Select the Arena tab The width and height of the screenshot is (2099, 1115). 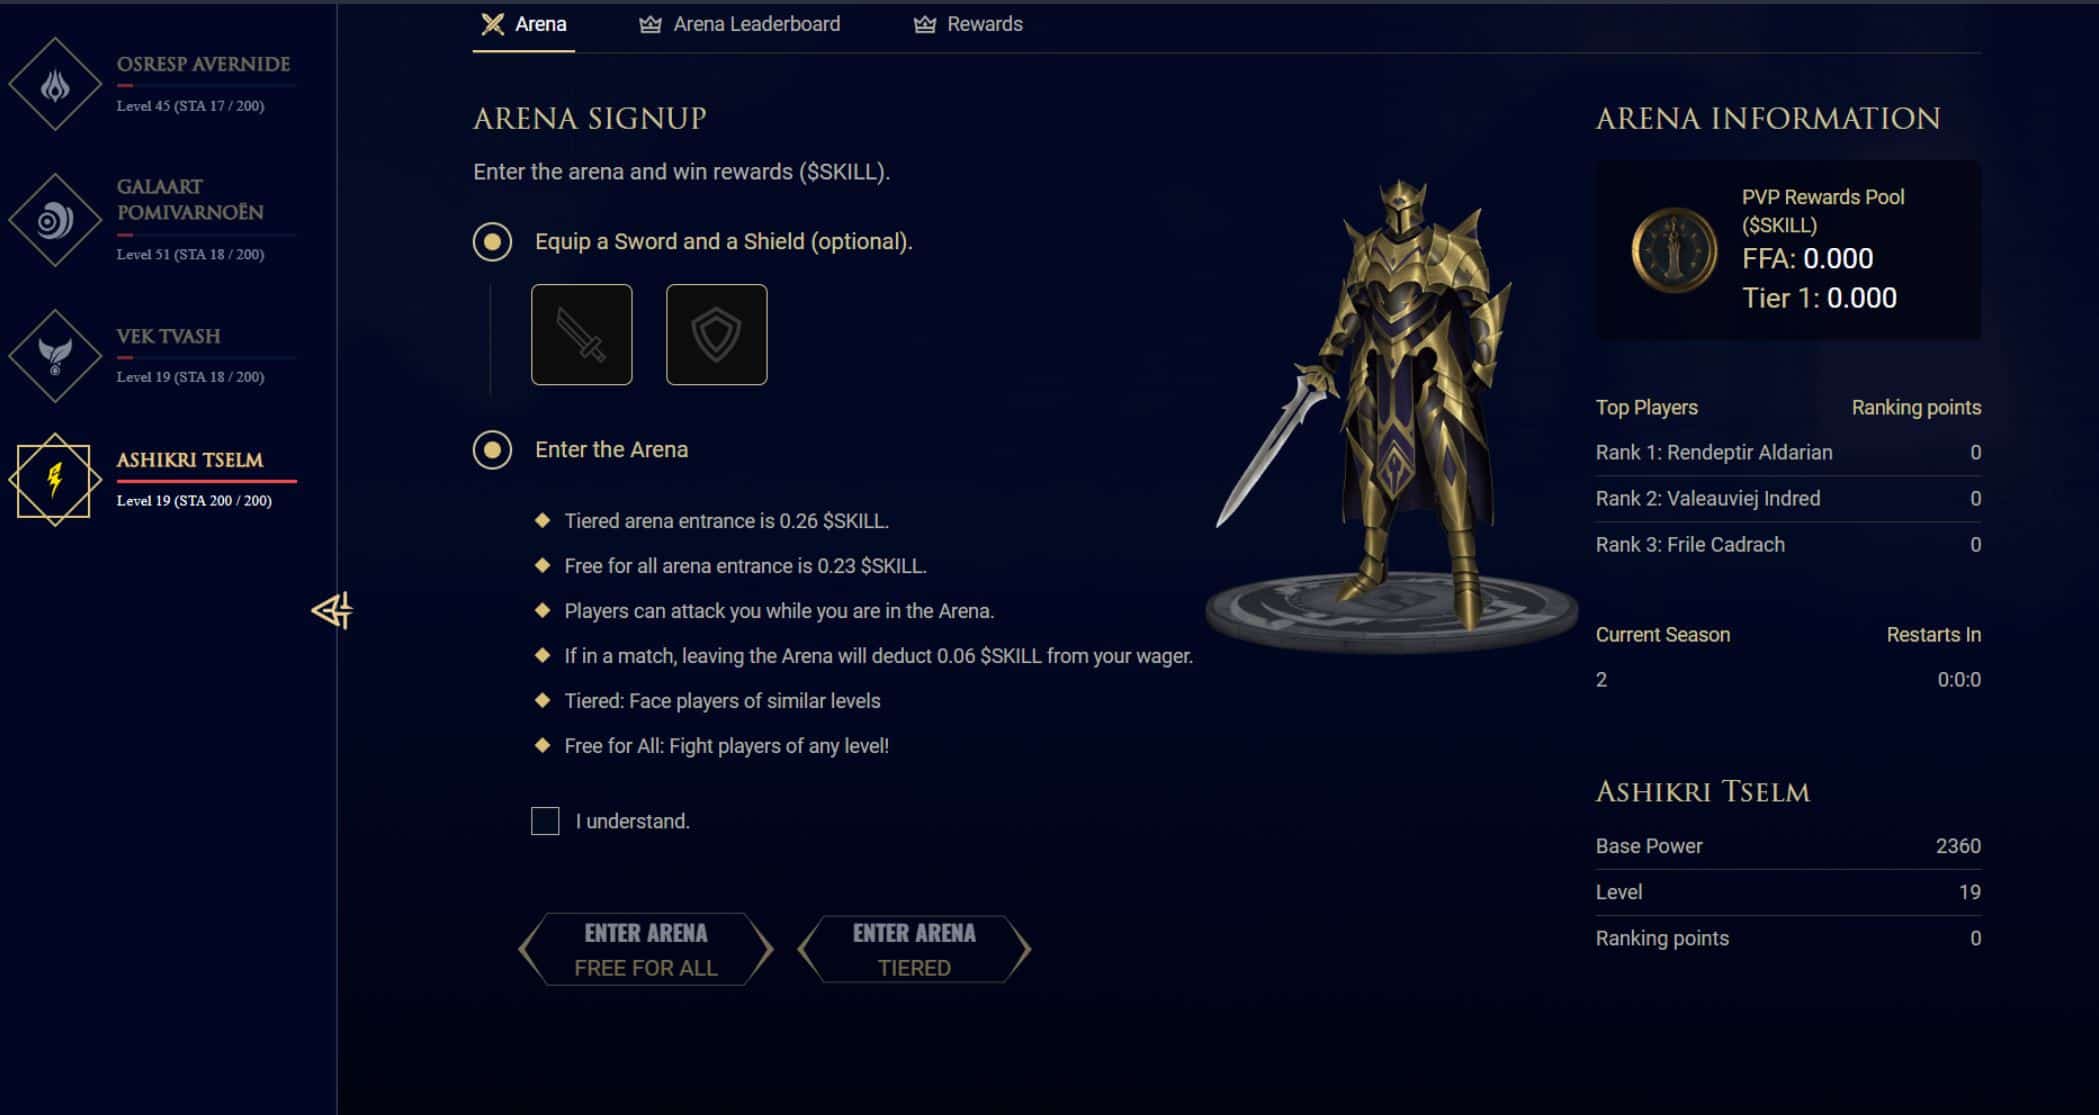tap(524, 24)
